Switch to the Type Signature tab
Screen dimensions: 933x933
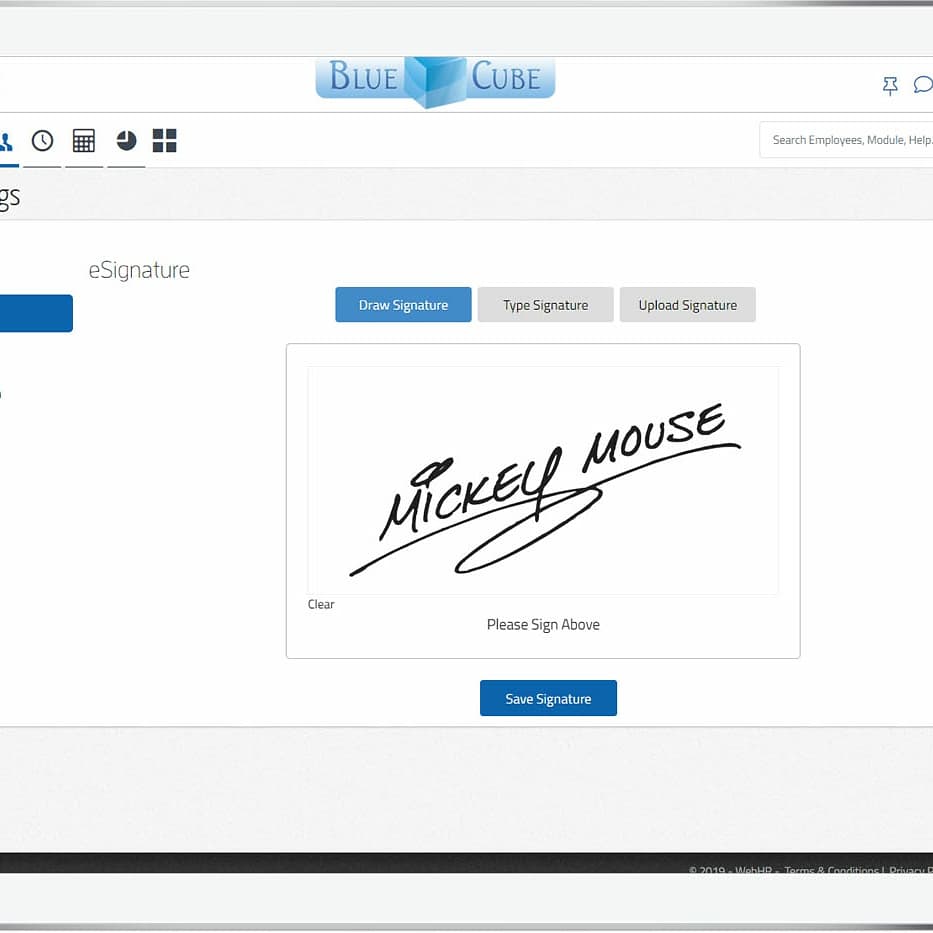546,305
